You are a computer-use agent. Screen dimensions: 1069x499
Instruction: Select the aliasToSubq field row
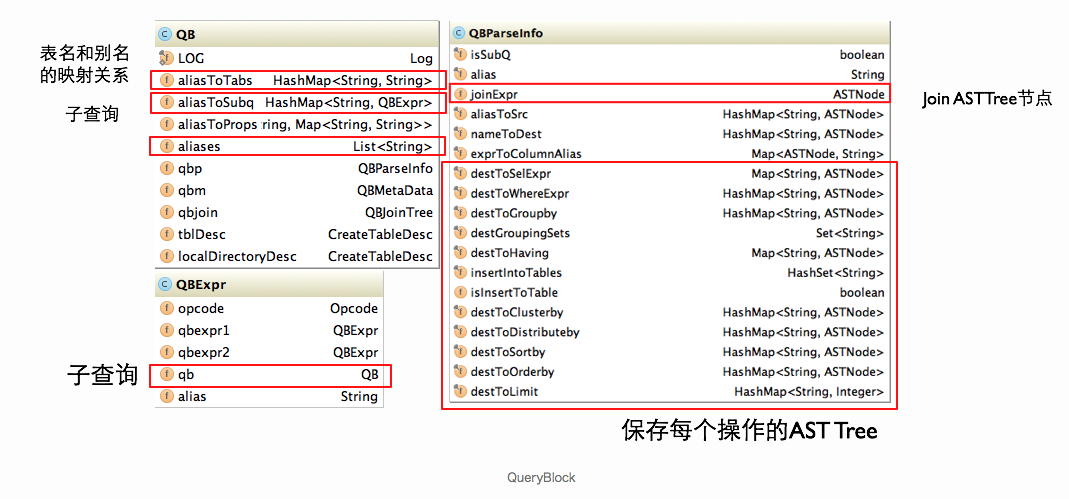click(296, 102)
